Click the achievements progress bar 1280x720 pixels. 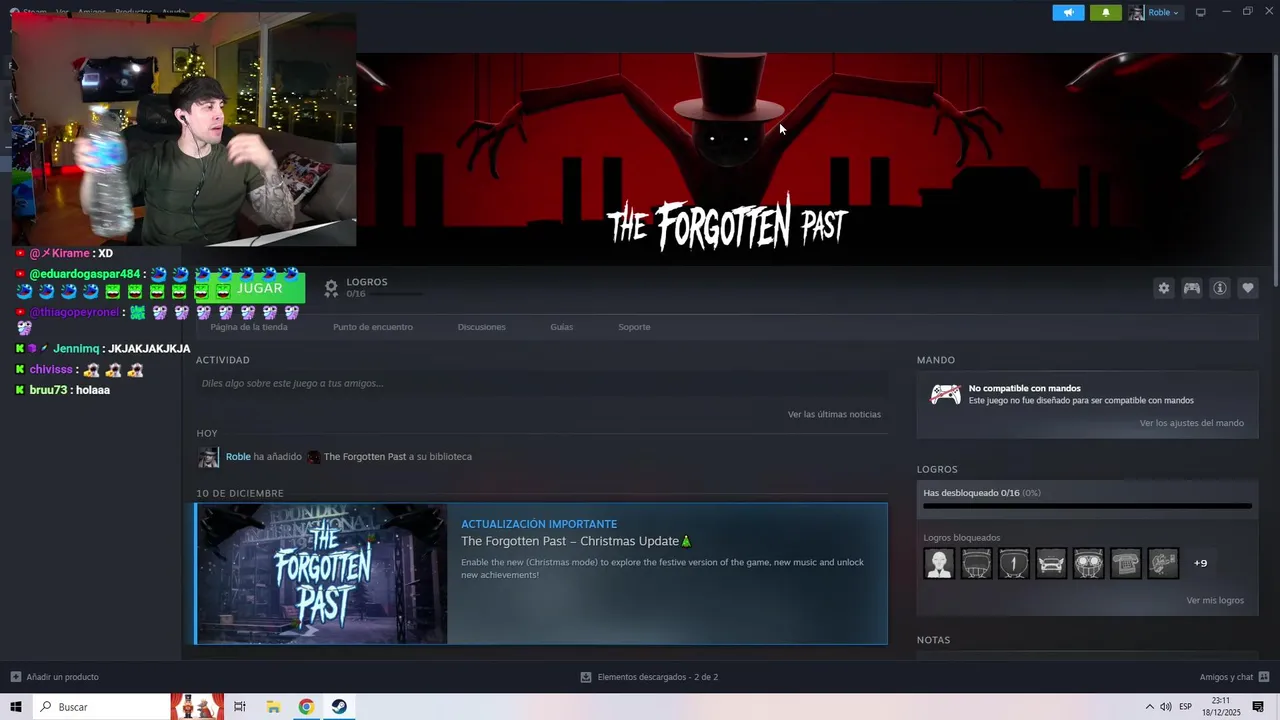click(1087, 507)
